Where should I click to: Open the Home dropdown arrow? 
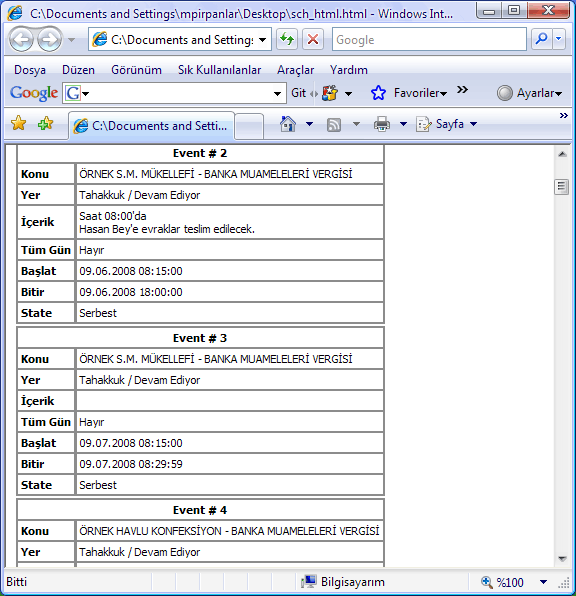pos(309,124)
